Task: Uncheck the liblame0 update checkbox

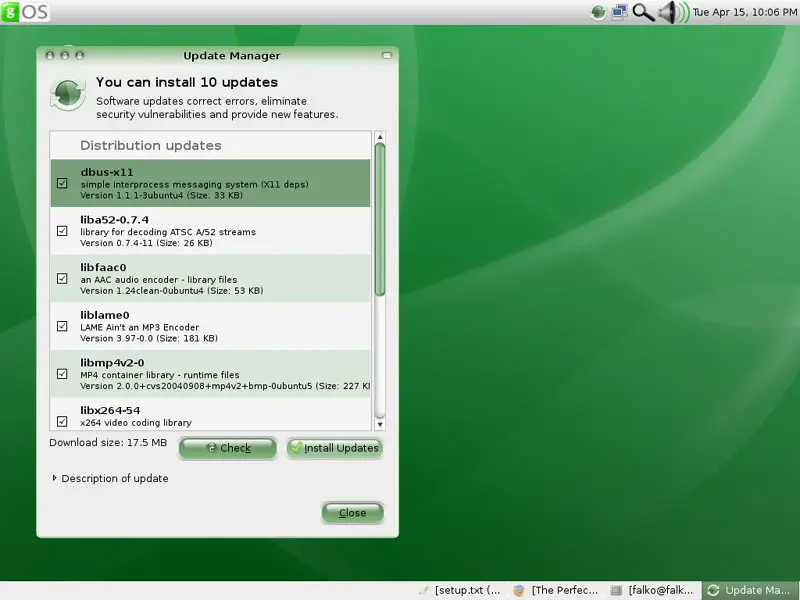Action: click(62, 326)
